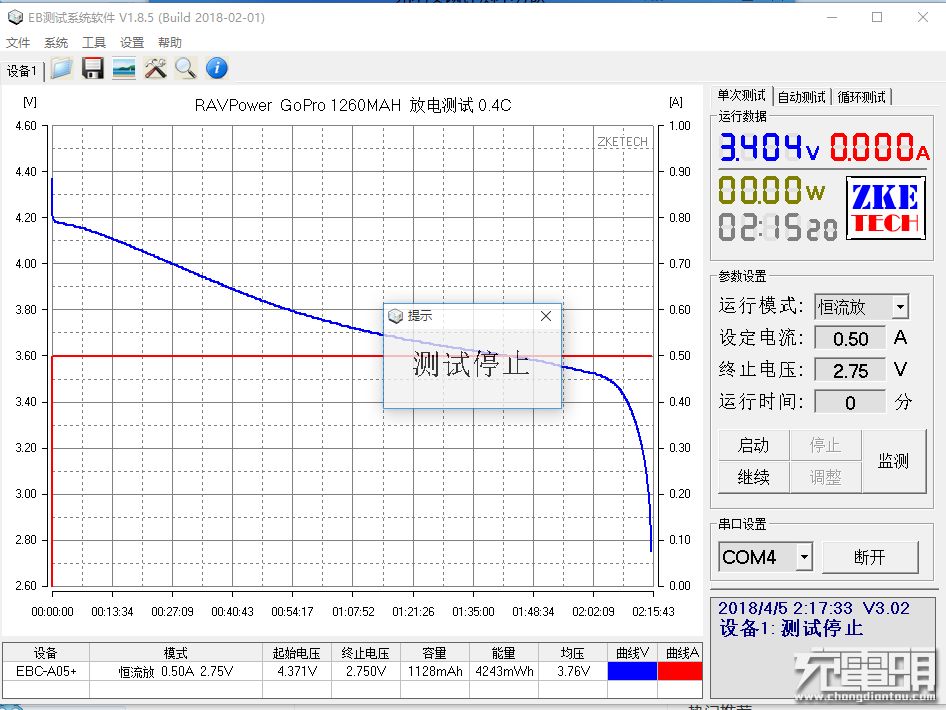Open the blue info about icon
Viewport: 946px width, 710px height.
[217, 68]
